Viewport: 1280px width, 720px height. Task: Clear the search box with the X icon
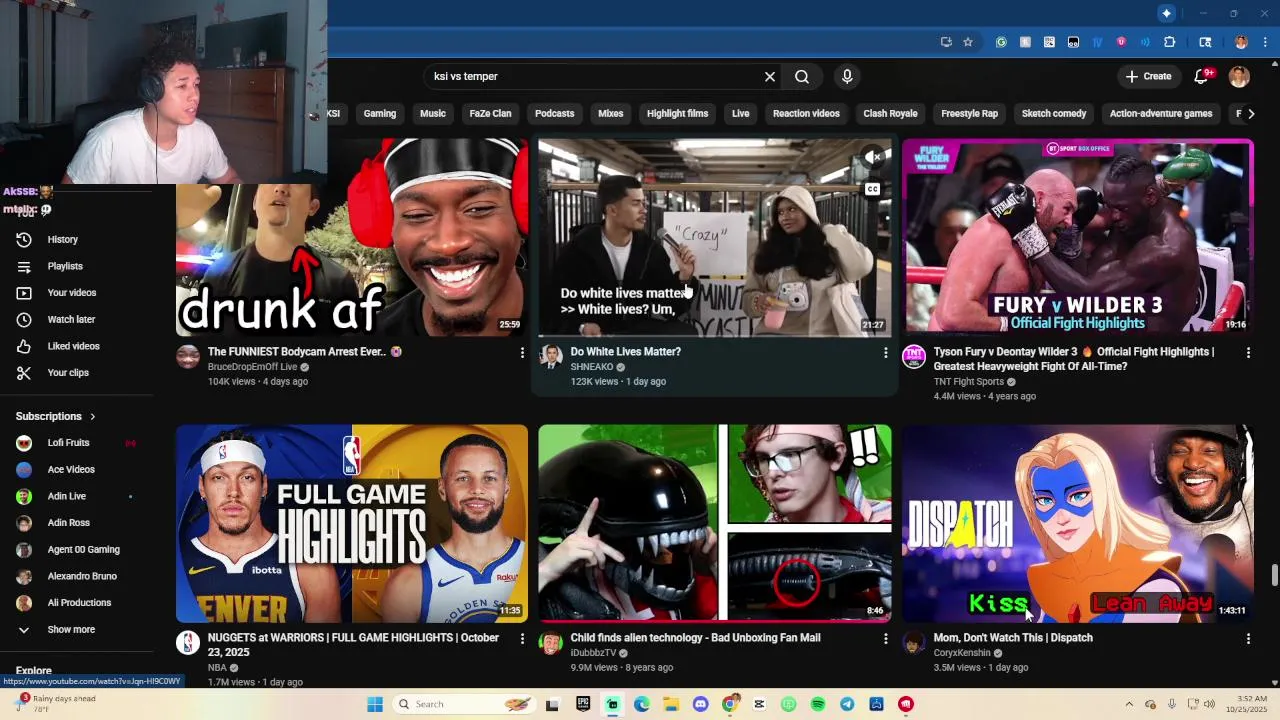tap(770, 76)
